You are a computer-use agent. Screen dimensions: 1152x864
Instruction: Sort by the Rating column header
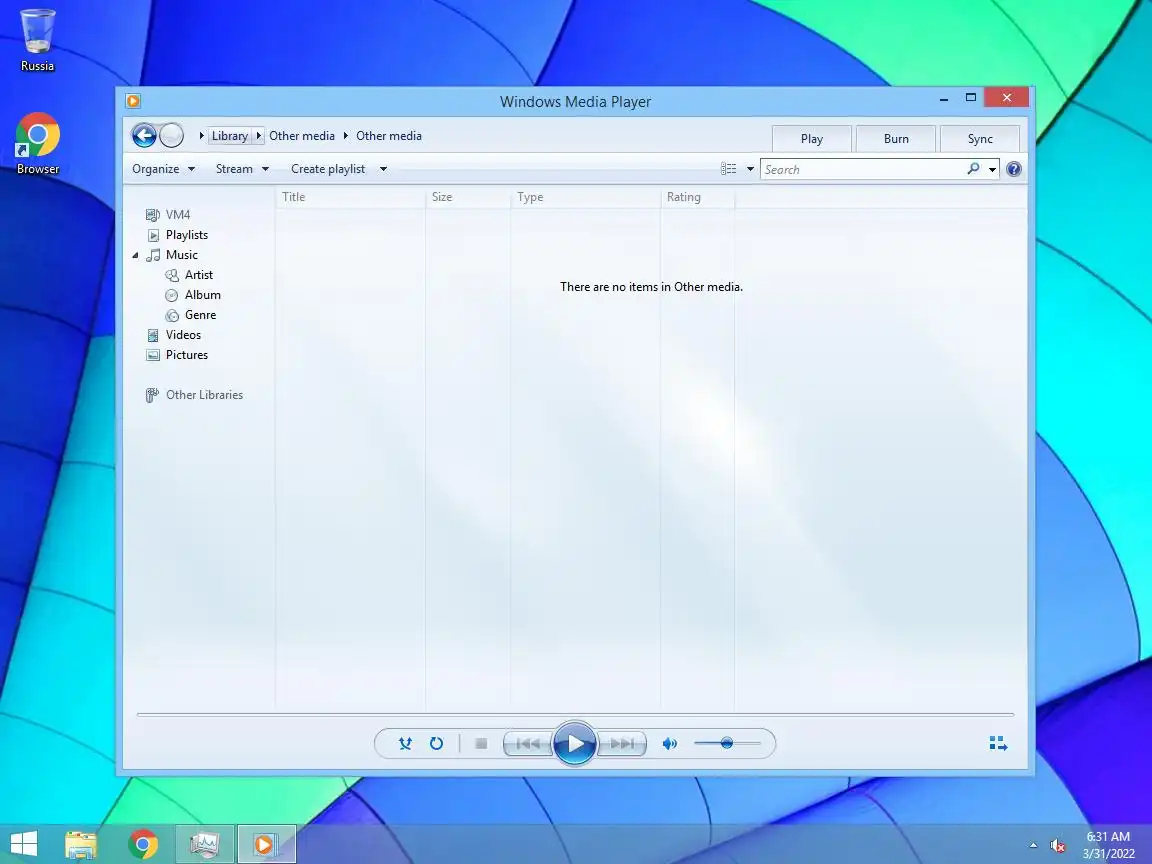(697, 197)
